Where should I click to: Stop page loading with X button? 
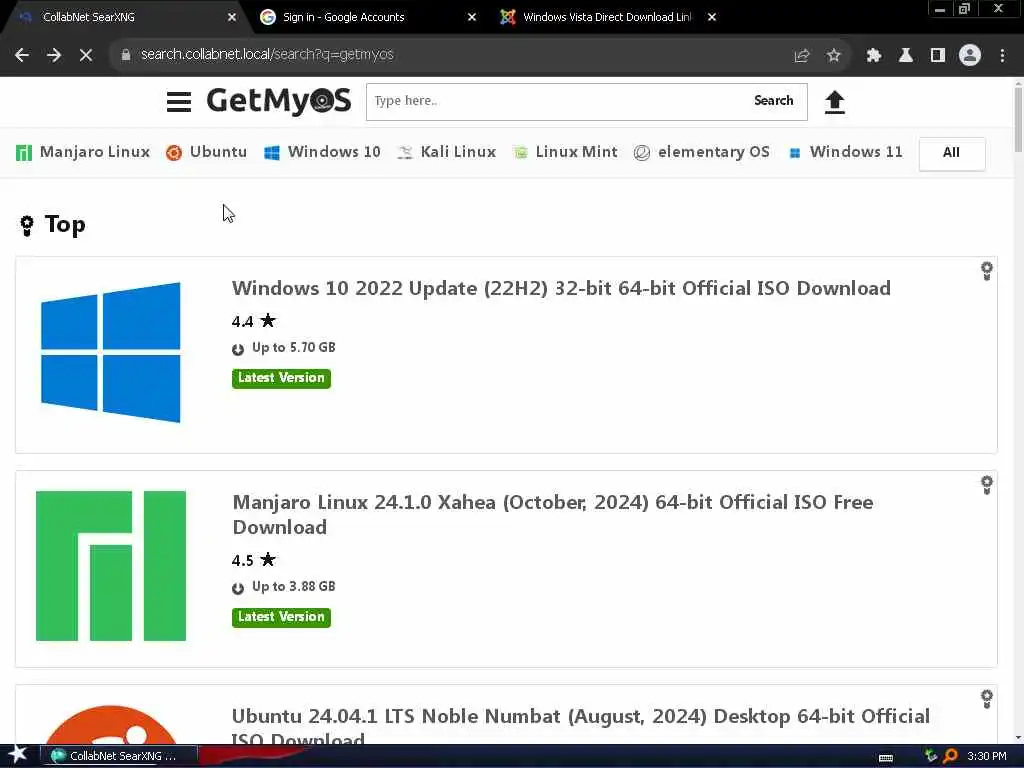coord(86,55)
